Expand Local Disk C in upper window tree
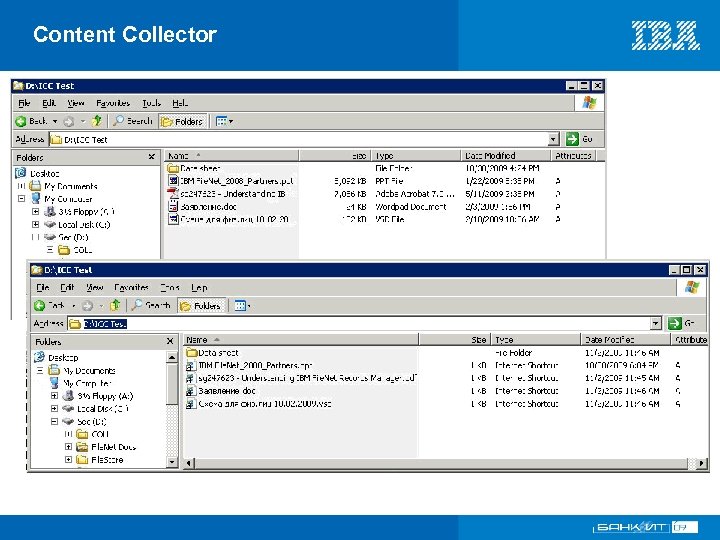Image resolution: width=720 pixels, height=540 pixels. (35, 225)
